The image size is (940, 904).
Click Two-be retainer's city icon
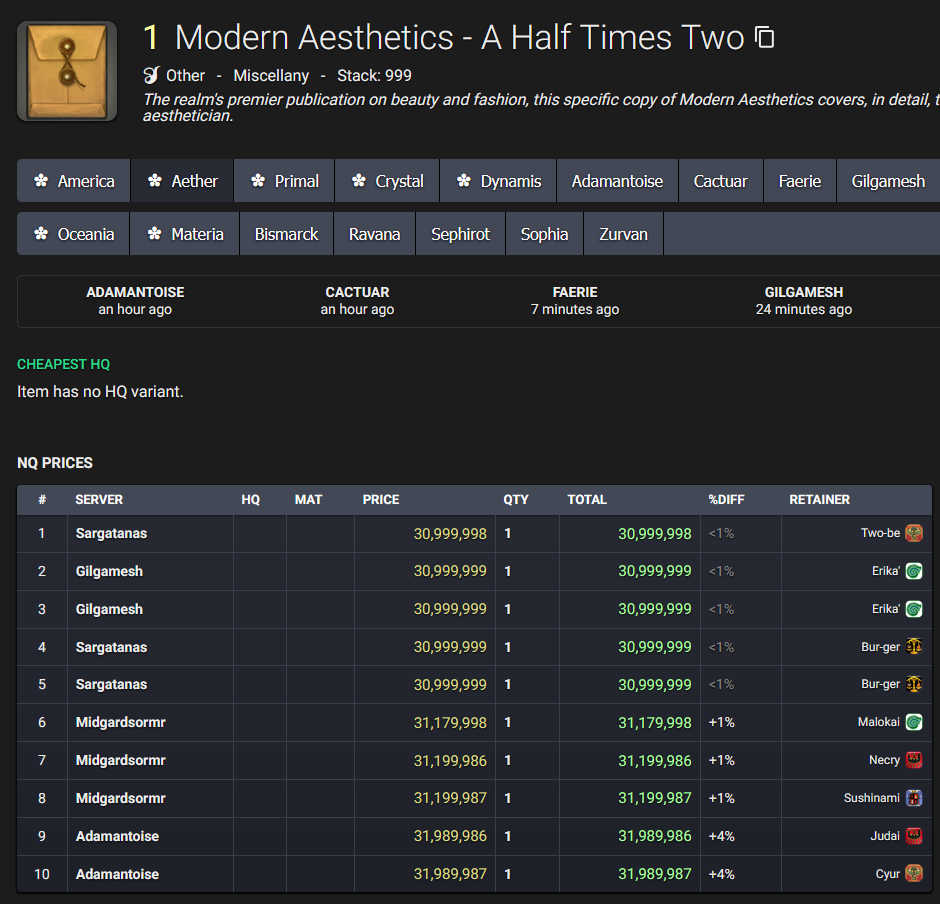[914, 533]
